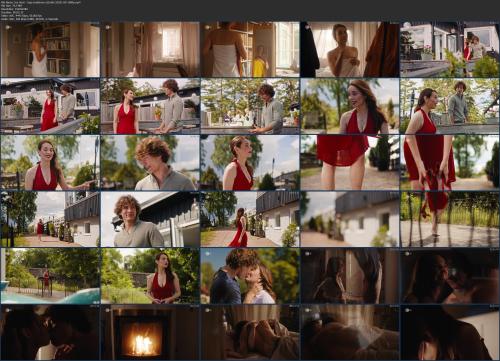Screen dimensions: 500x361
Task: Select frame of couple lying on bed
Action: (250, 332)
